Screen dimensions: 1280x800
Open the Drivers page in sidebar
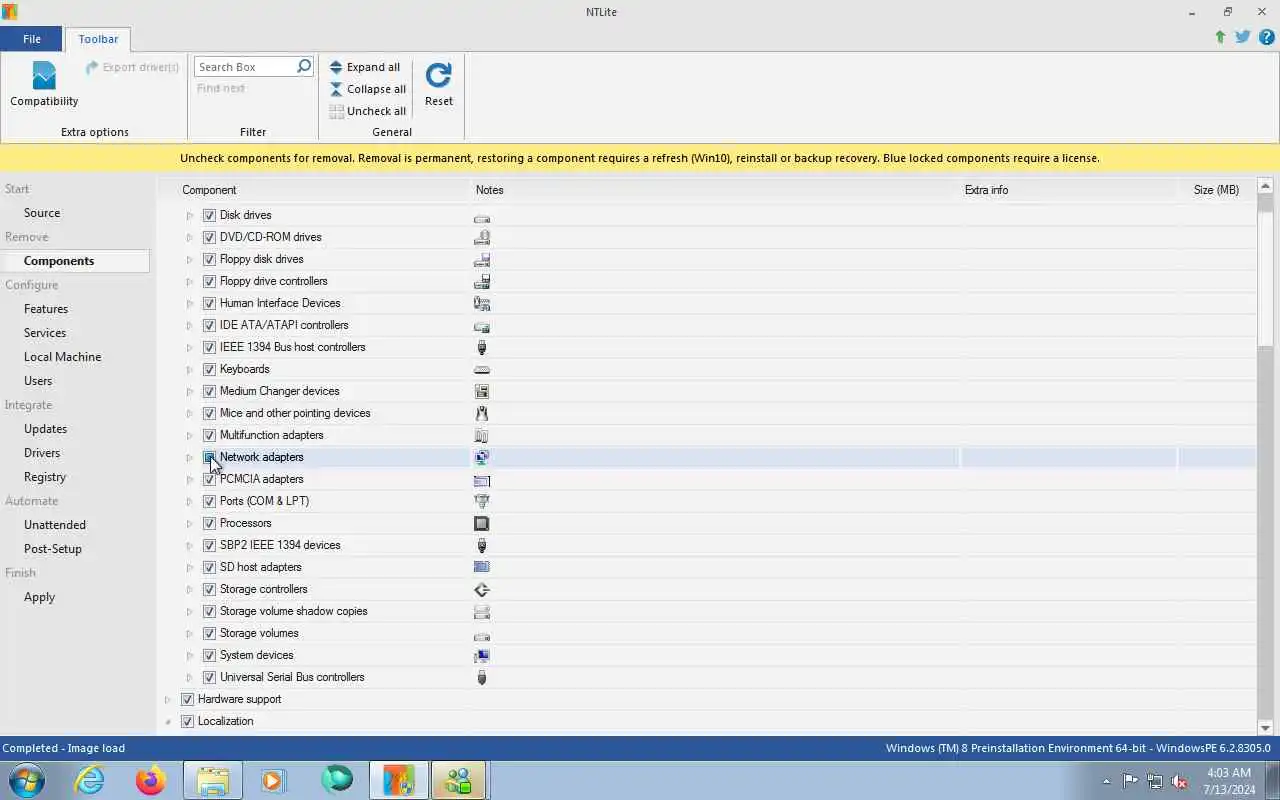pos(42,453)
